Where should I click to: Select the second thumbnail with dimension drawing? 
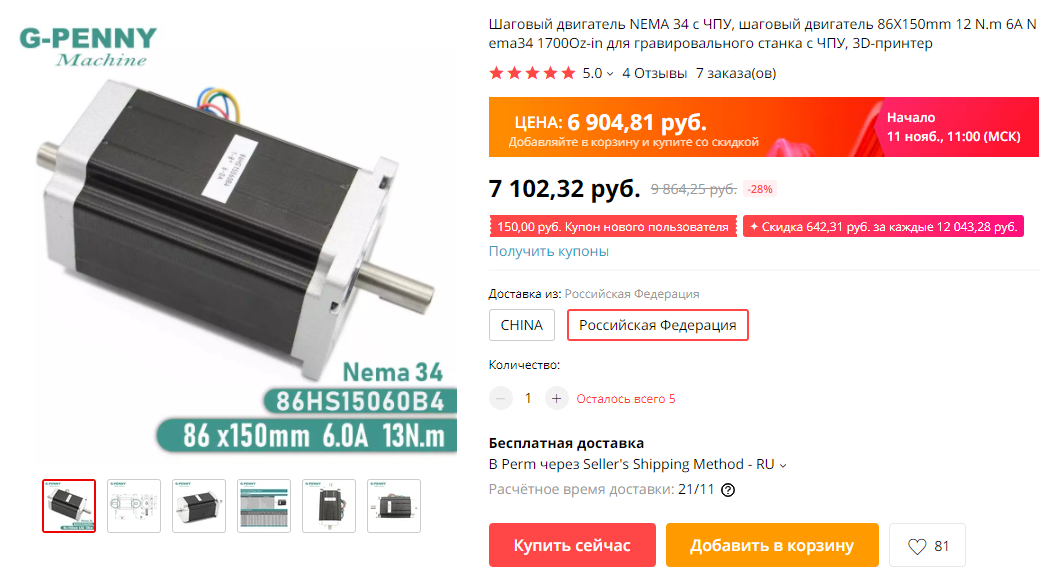(134, 506)
